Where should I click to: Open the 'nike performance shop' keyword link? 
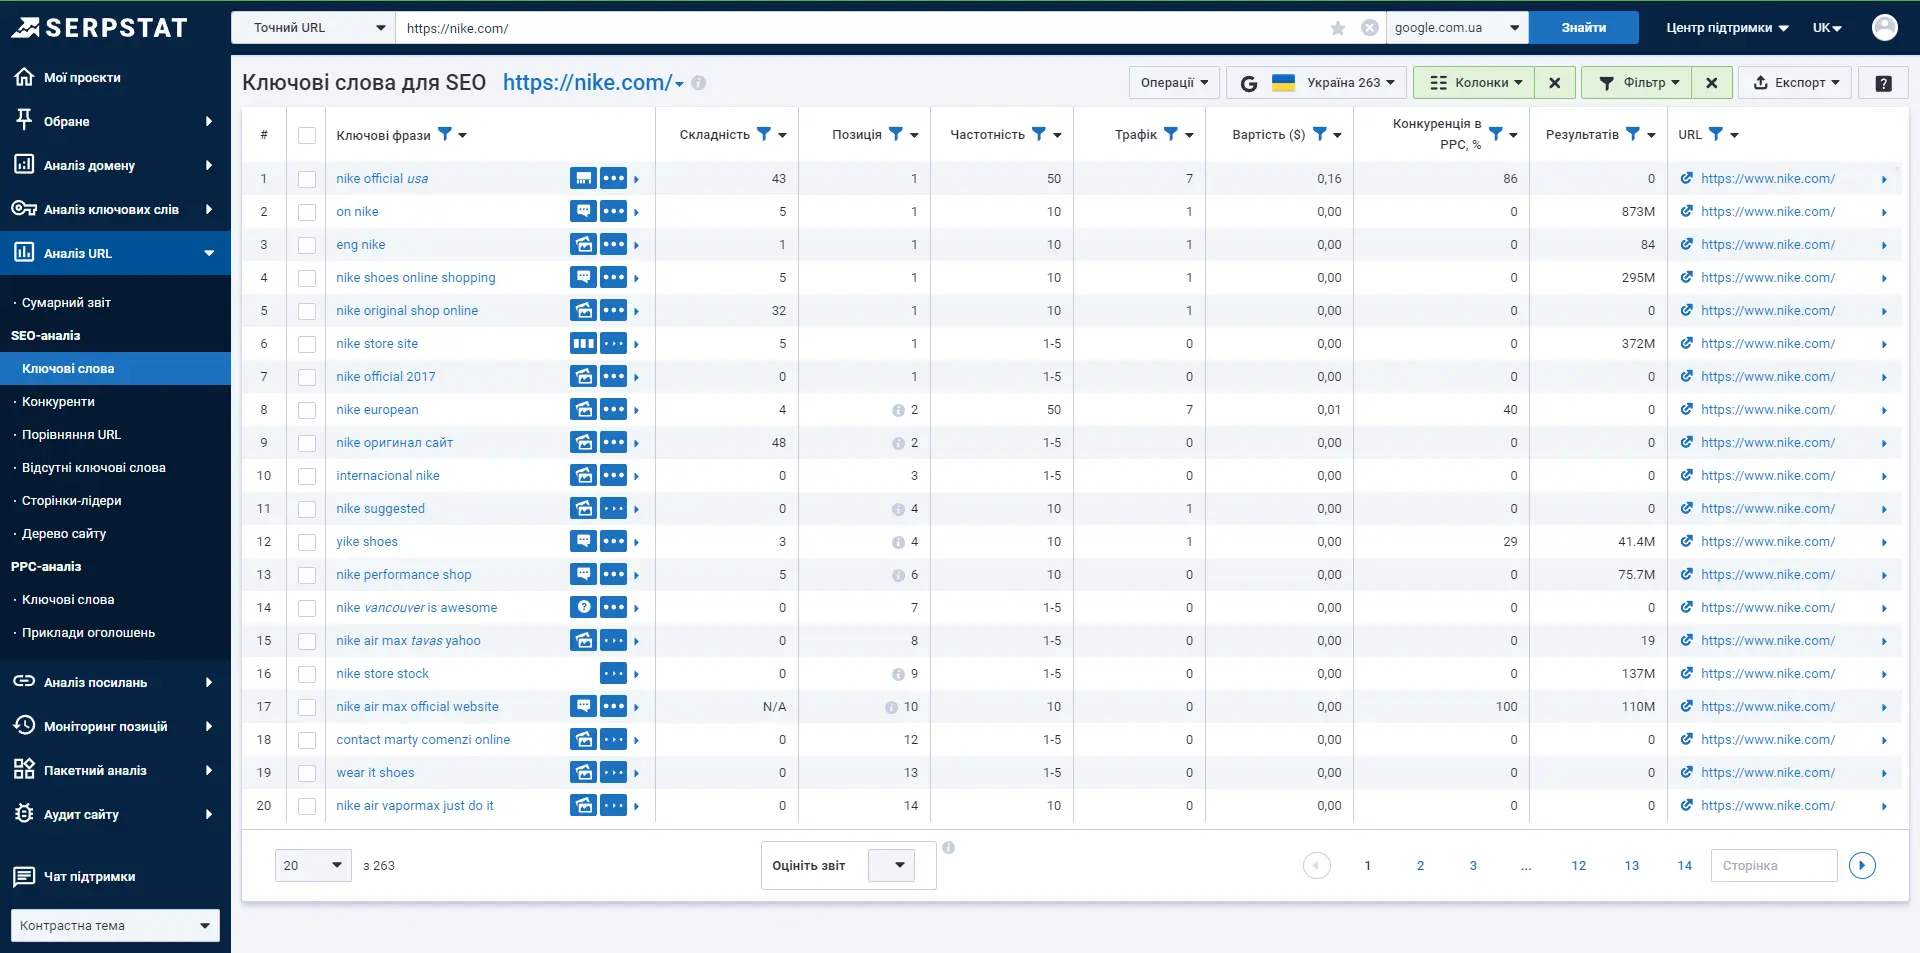tap(404, 574)
